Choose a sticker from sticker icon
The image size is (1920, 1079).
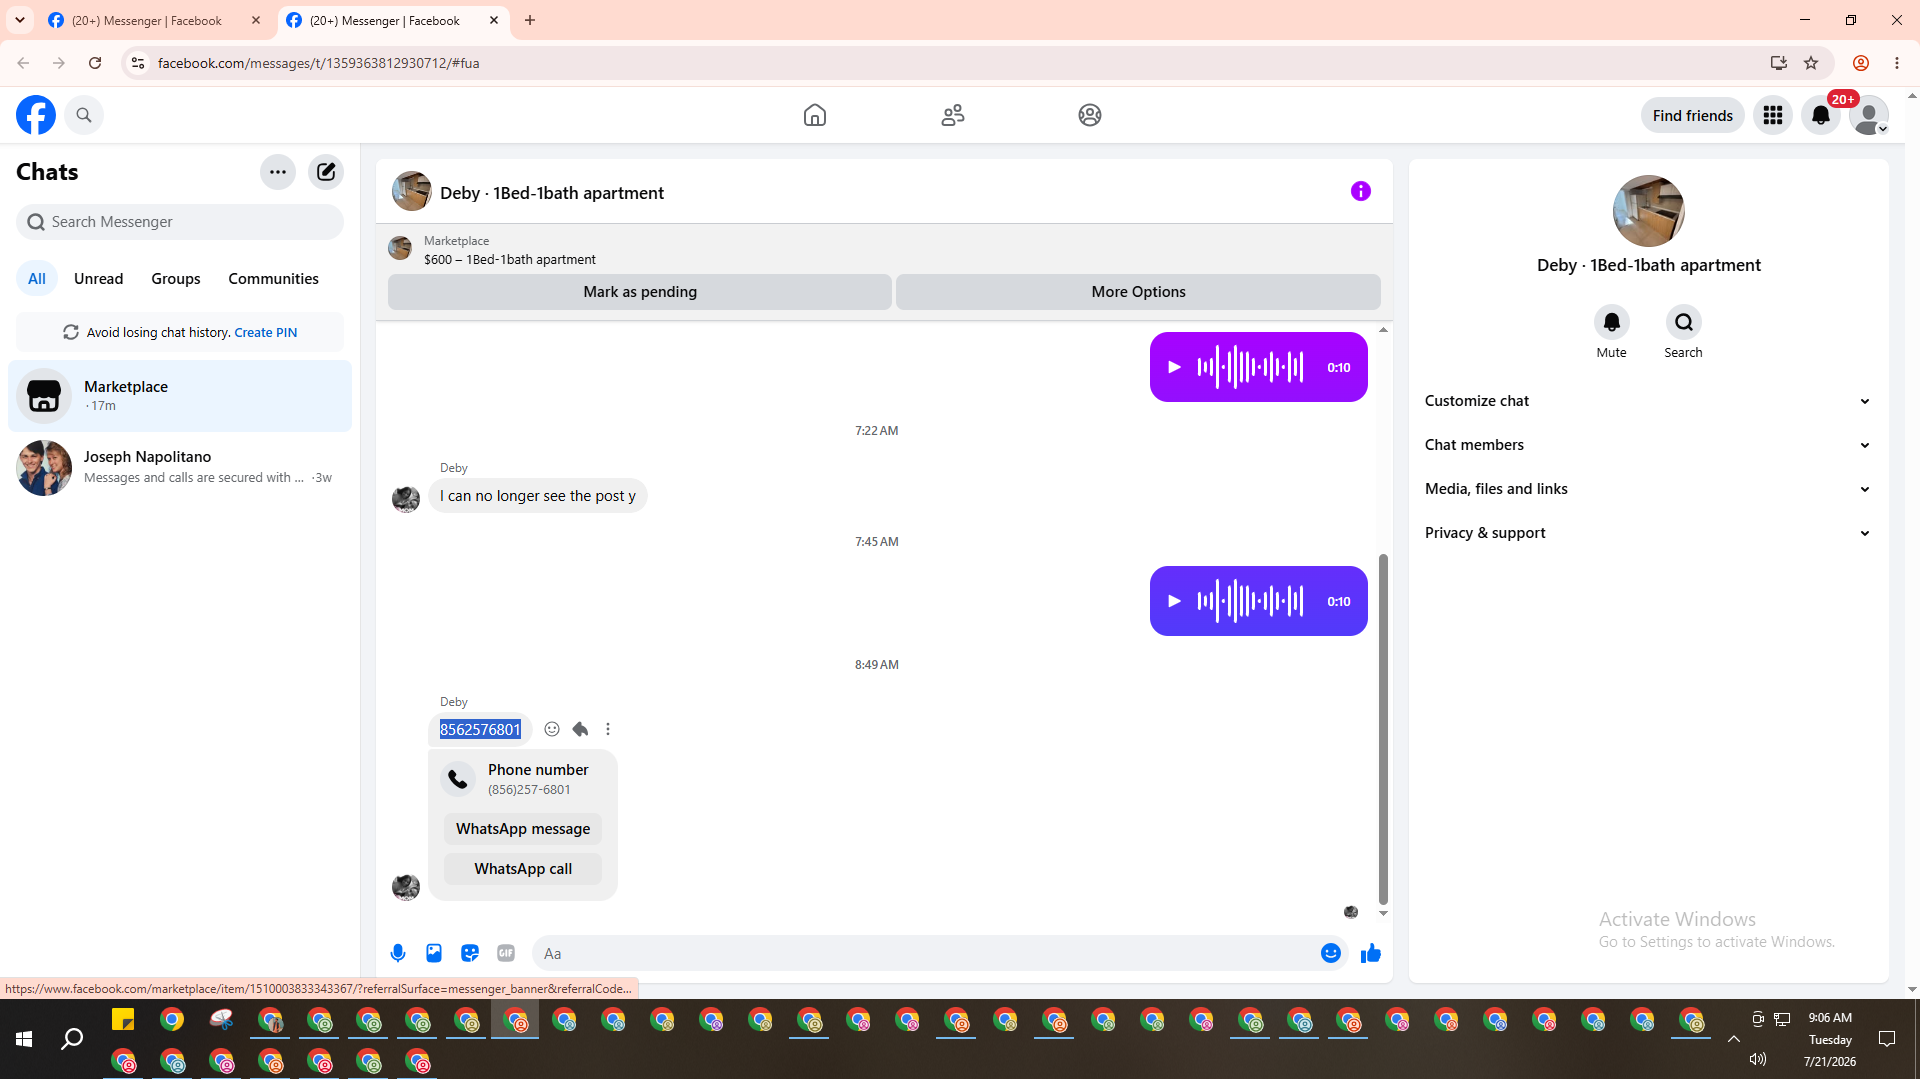[x=470, y=953]
